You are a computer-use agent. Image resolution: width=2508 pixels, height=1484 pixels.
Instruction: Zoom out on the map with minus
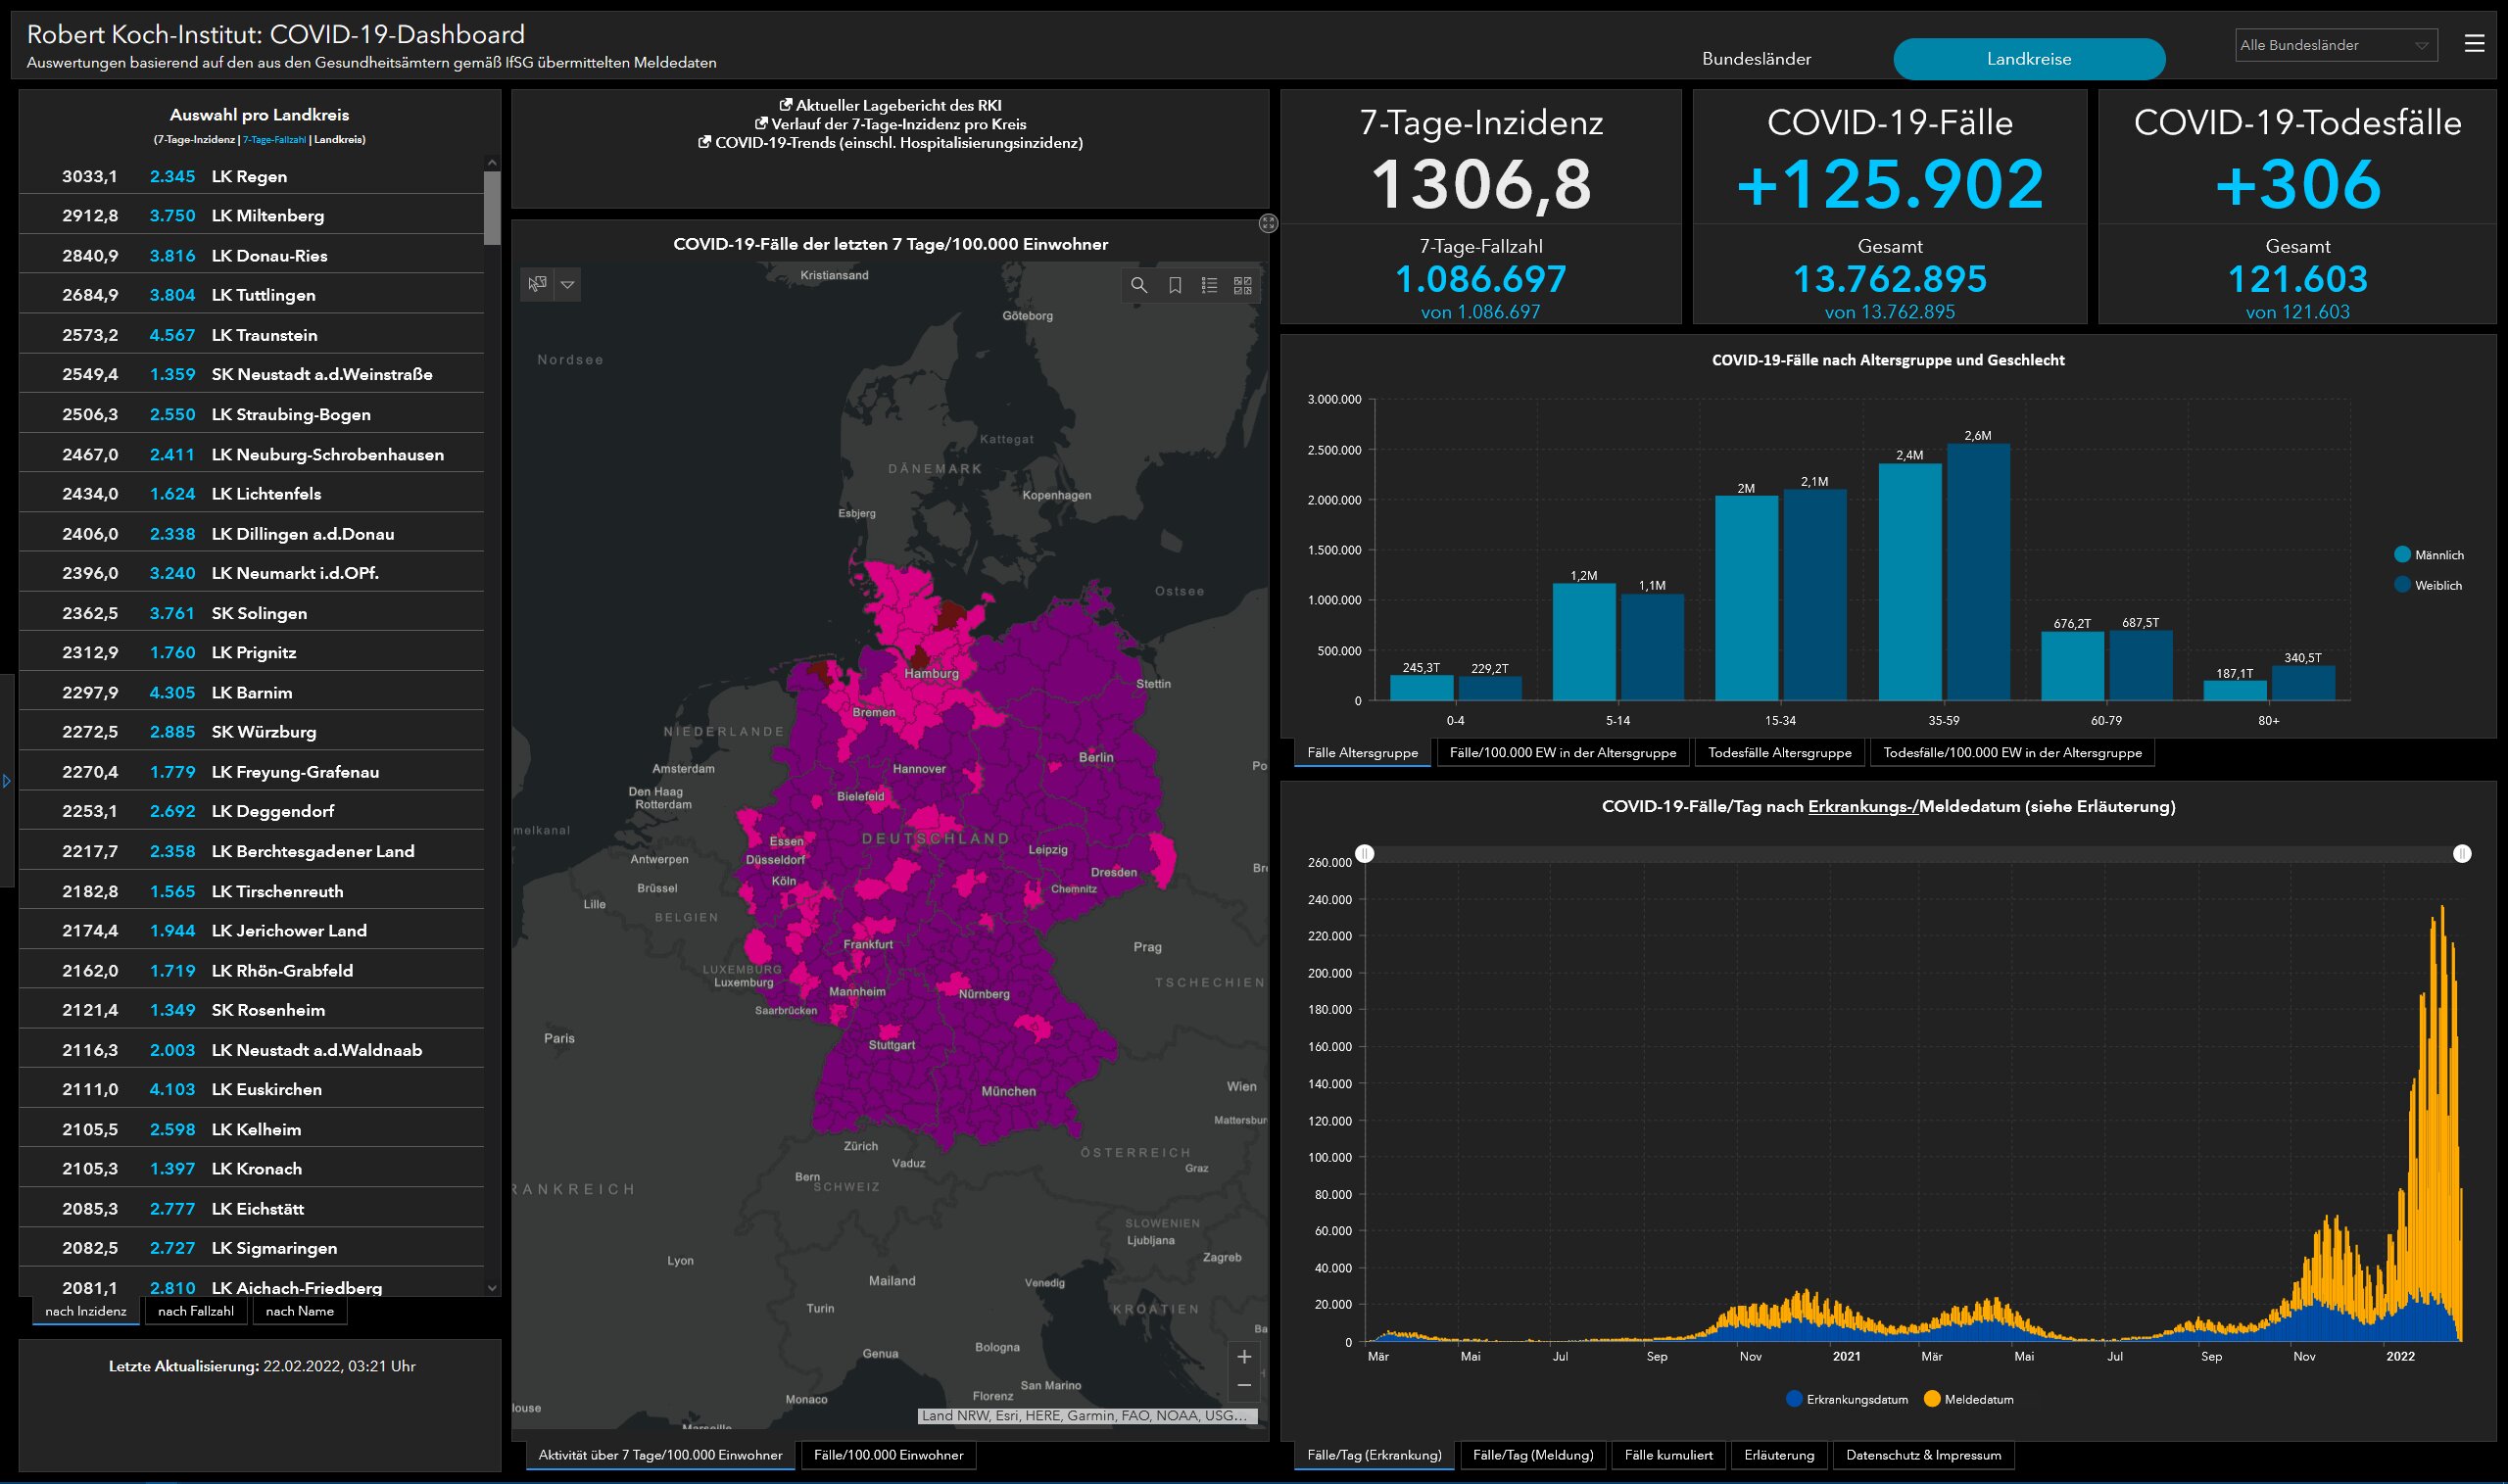coord(1244,1385)
